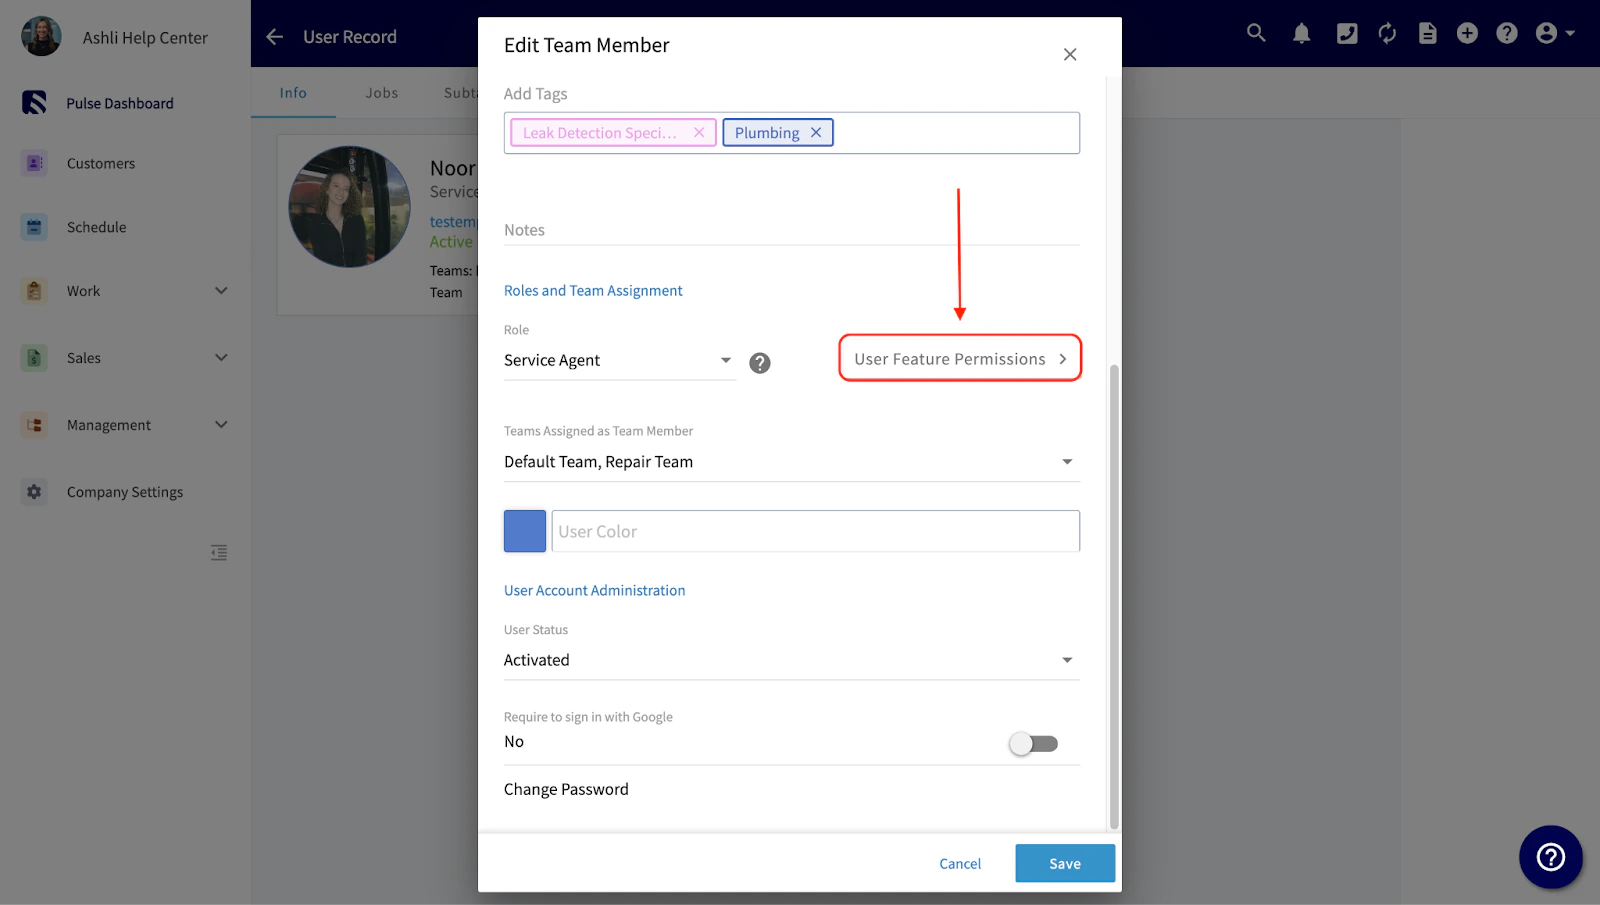Click the refresh sync icon
Viewport: 1600px width, 905px height.
[x=1387, y=34]
